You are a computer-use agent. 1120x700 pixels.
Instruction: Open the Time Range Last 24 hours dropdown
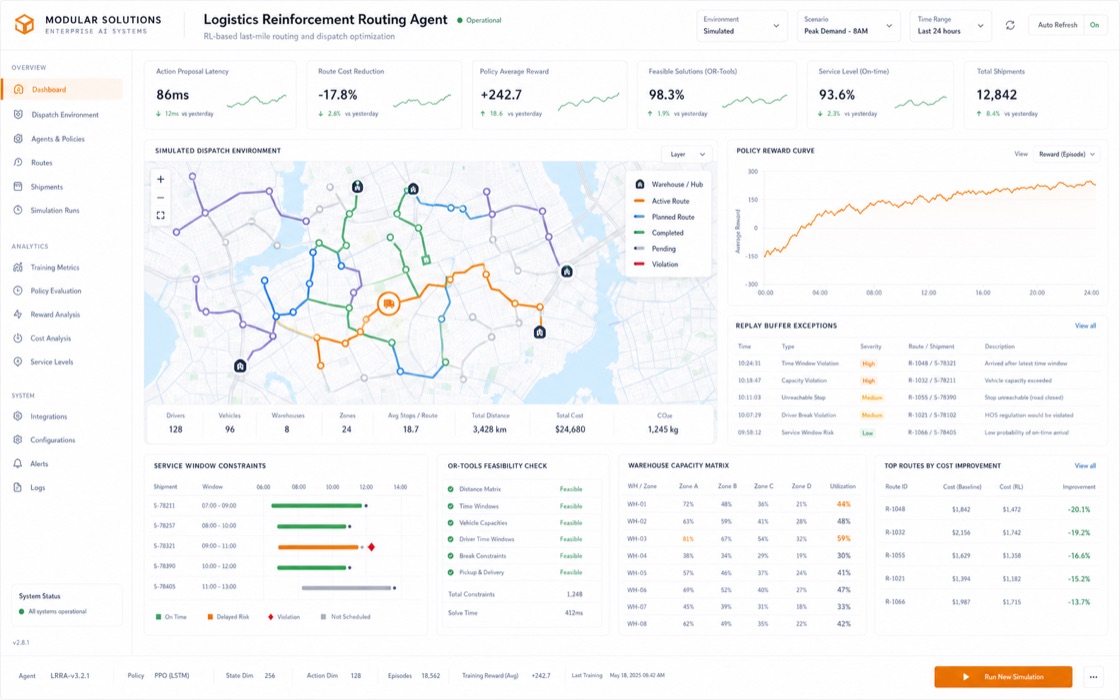click(950, 25)
